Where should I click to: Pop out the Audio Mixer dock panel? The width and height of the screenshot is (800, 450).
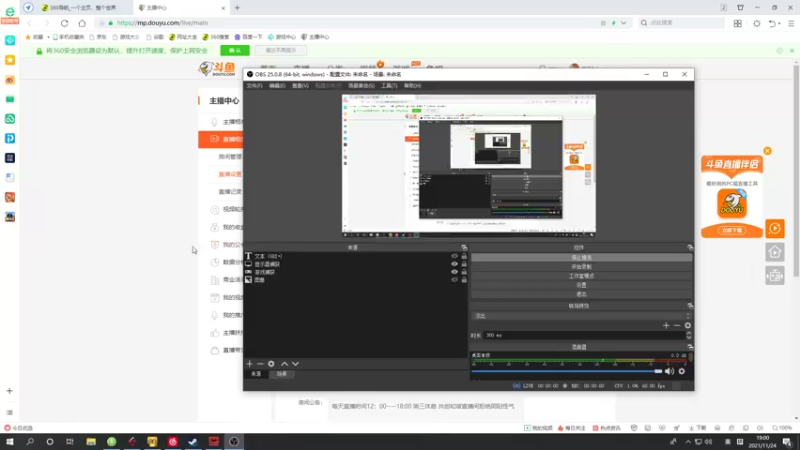(x=690, y=347)
